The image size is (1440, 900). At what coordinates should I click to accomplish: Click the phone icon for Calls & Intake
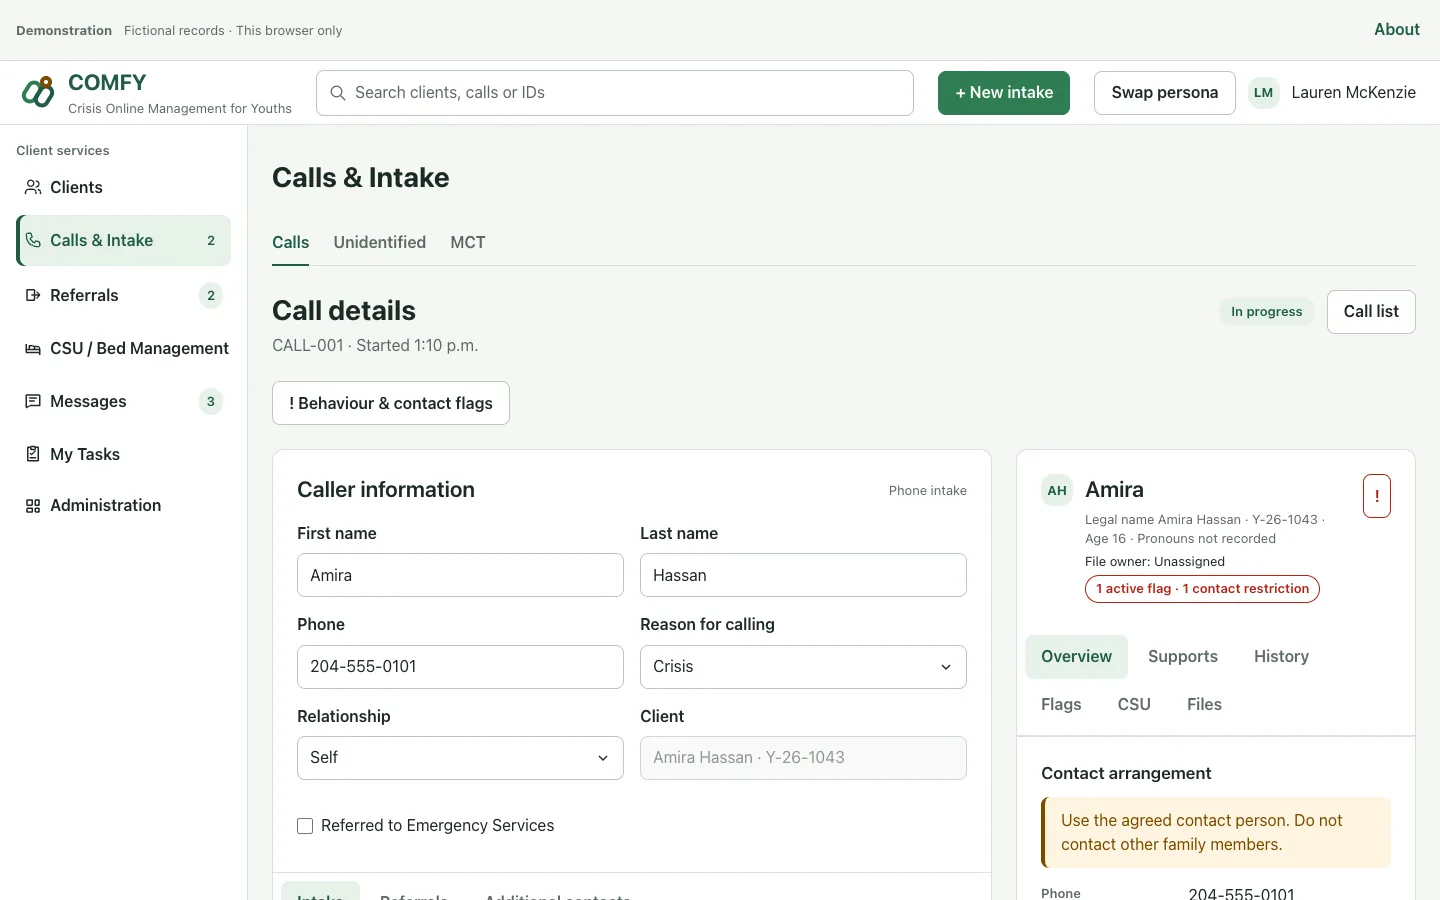coord(33,240)
